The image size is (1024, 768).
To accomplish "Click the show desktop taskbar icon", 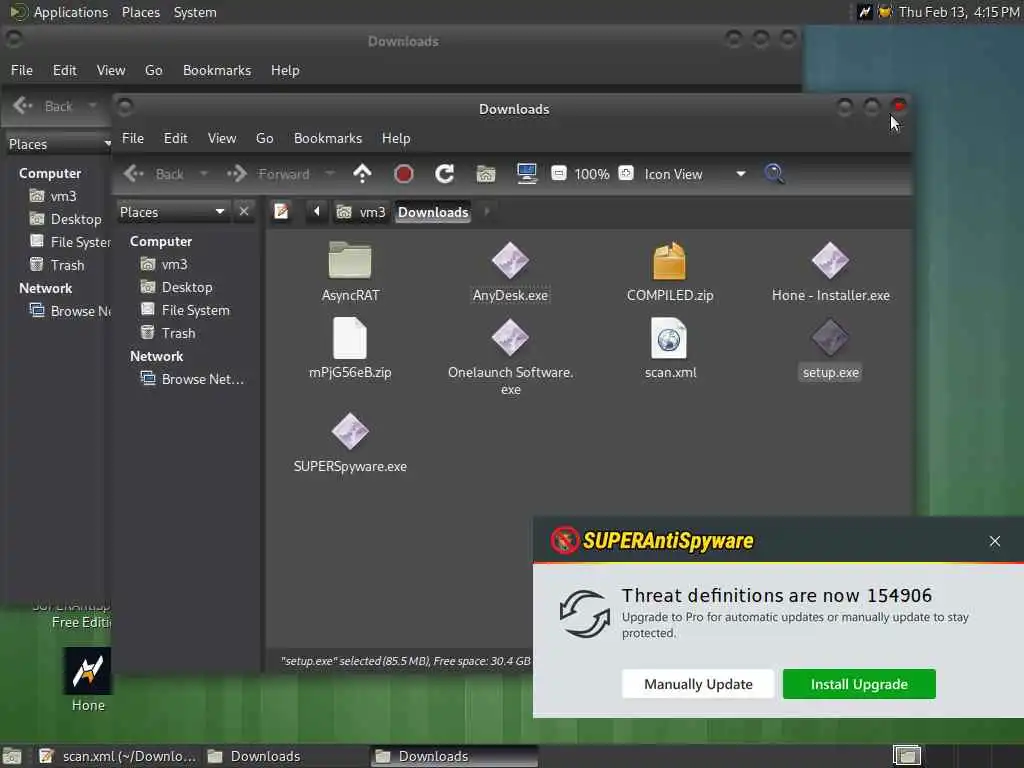I will click(x=12, y=756).
